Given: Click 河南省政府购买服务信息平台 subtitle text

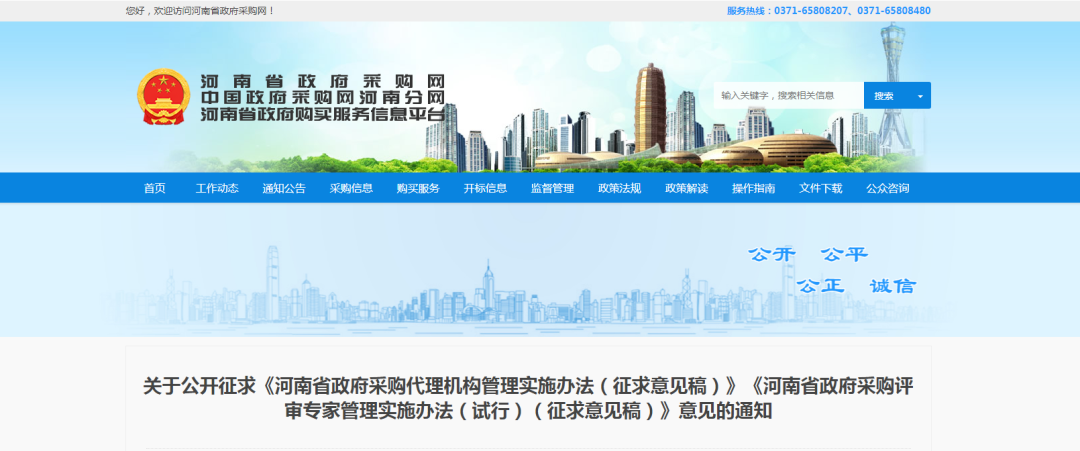Looking at the screenshot, I should coord(322,114).
